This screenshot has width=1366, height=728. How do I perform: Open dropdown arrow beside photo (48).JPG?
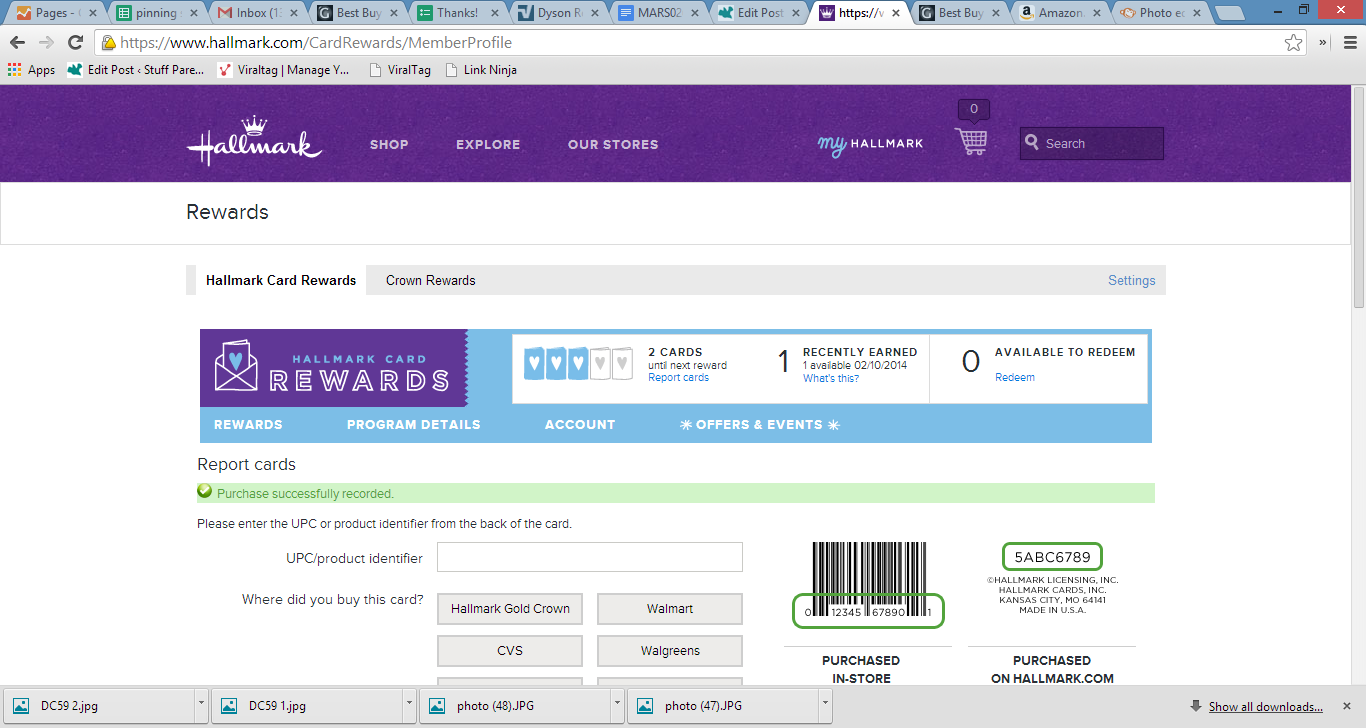point(617,705)
